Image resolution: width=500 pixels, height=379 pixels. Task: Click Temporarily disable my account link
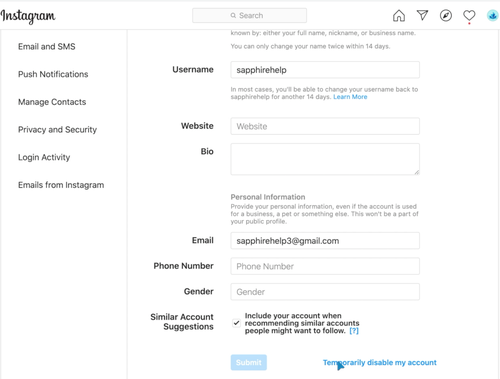click(380, 363)
